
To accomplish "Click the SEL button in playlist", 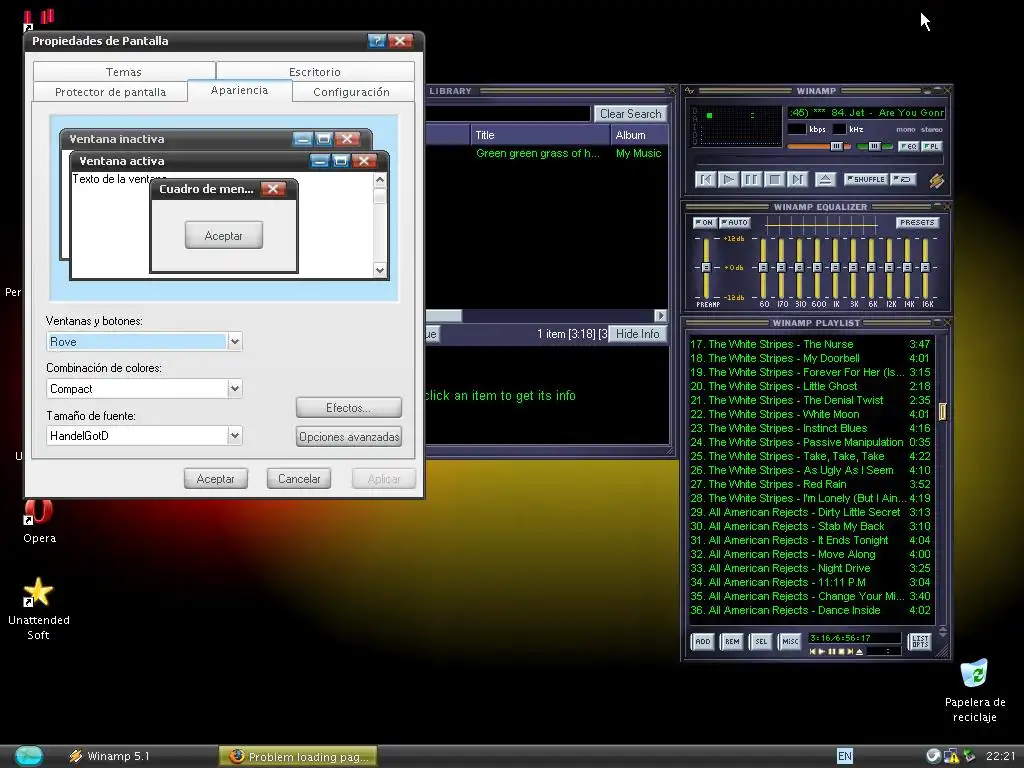I will tap(761, 641).
